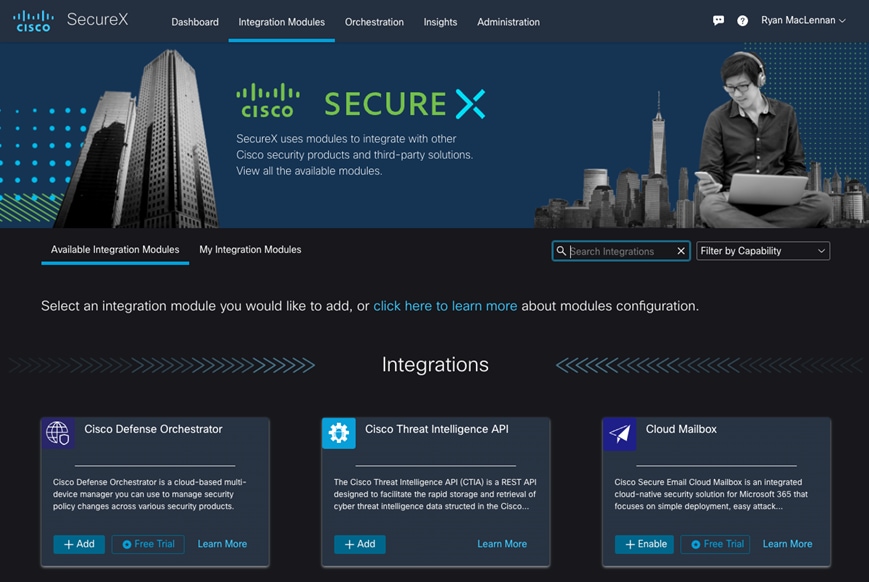Click the Cisco Defense Orchestrator card title
The image size is (869, 582).
click(154, 429)
